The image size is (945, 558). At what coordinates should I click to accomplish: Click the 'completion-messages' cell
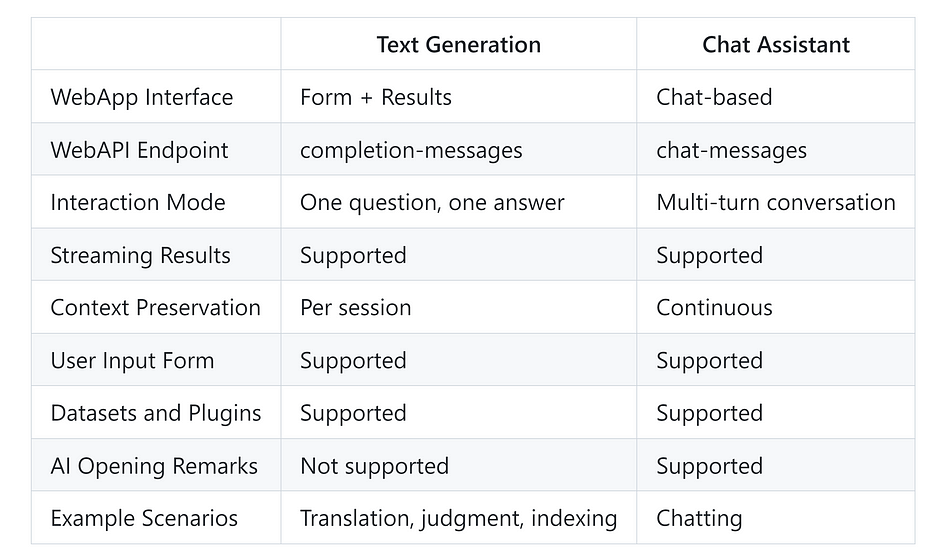(411, 150)
